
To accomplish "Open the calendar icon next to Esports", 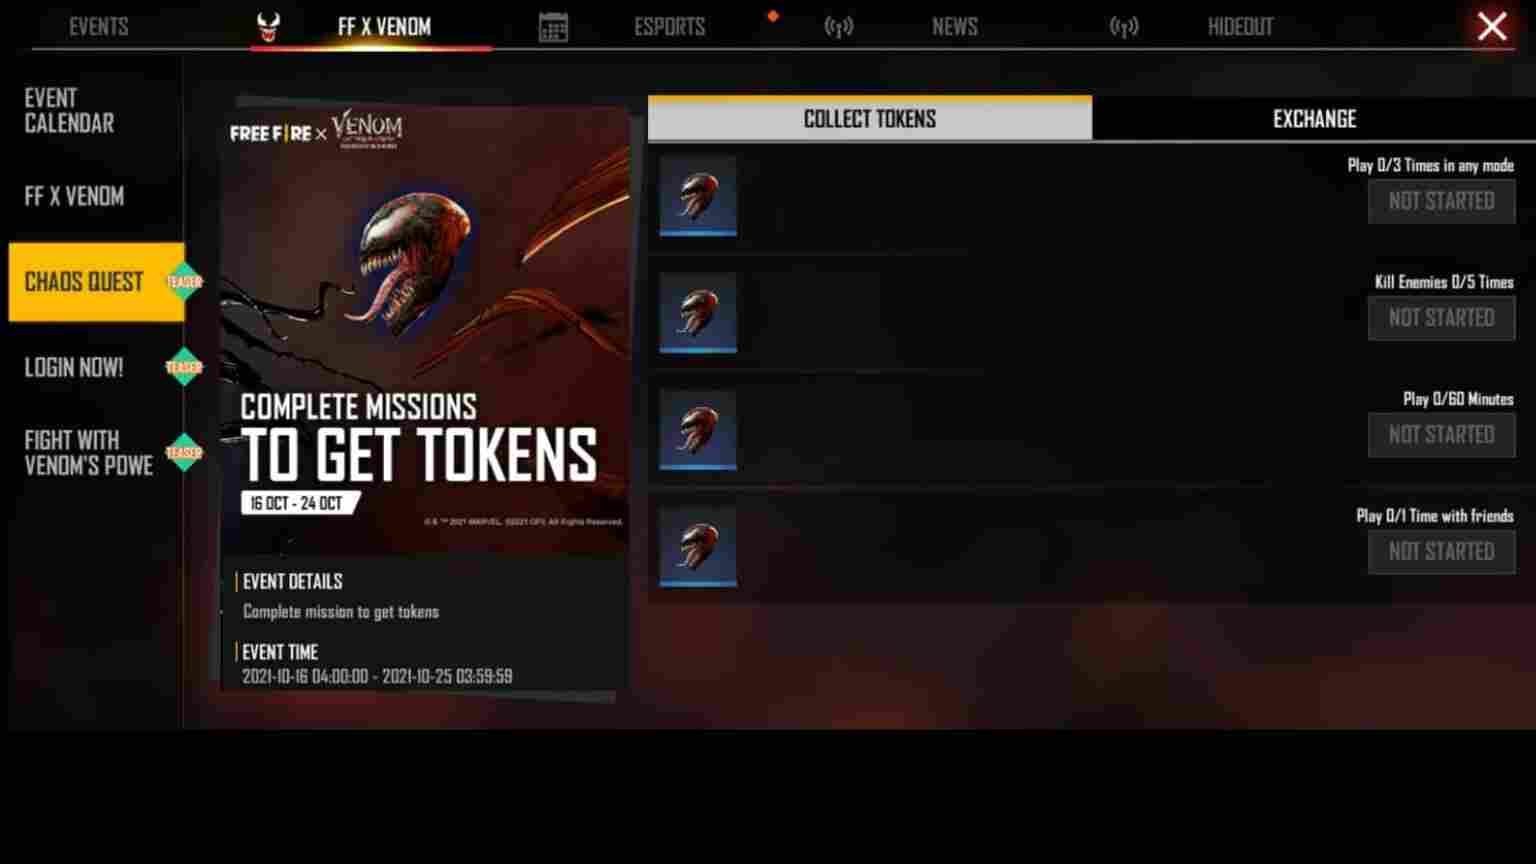I will tap(553, 27).
